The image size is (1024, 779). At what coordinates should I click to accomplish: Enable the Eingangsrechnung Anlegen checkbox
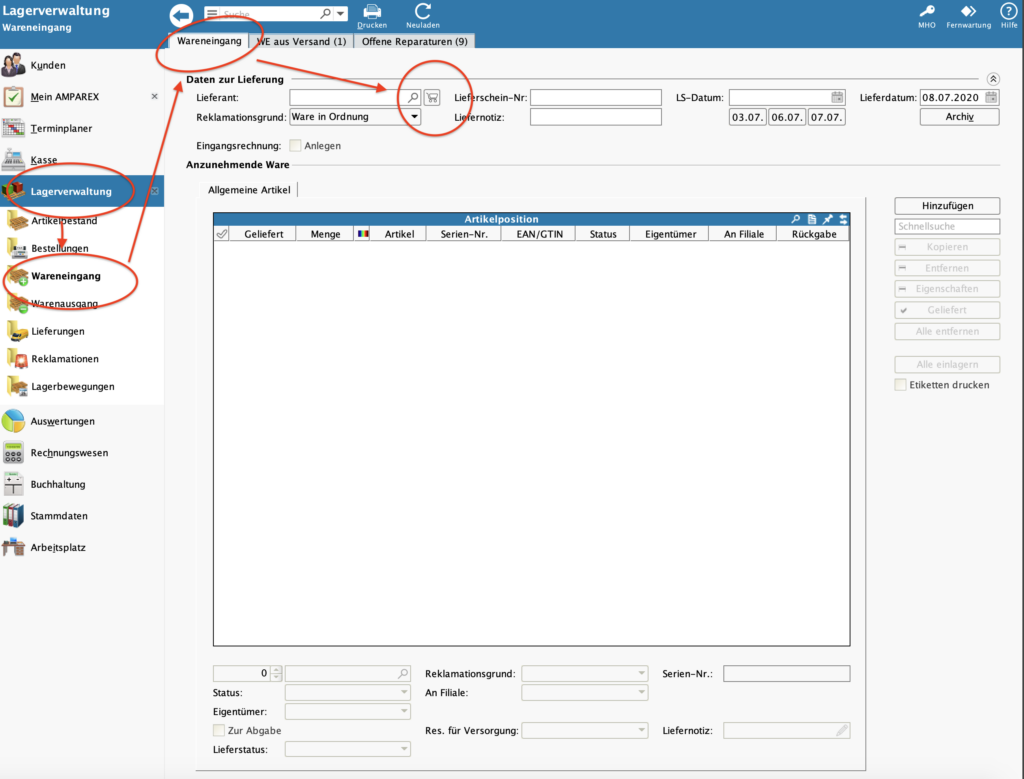pos(295,146)
